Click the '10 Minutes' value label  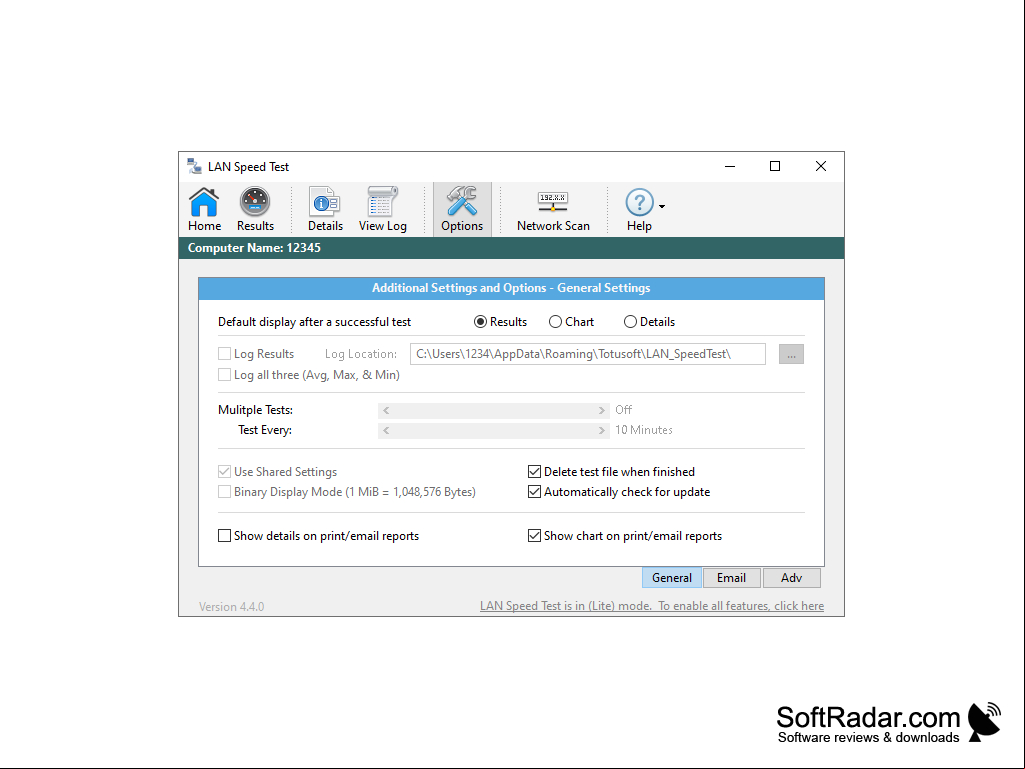coord(643,430)
